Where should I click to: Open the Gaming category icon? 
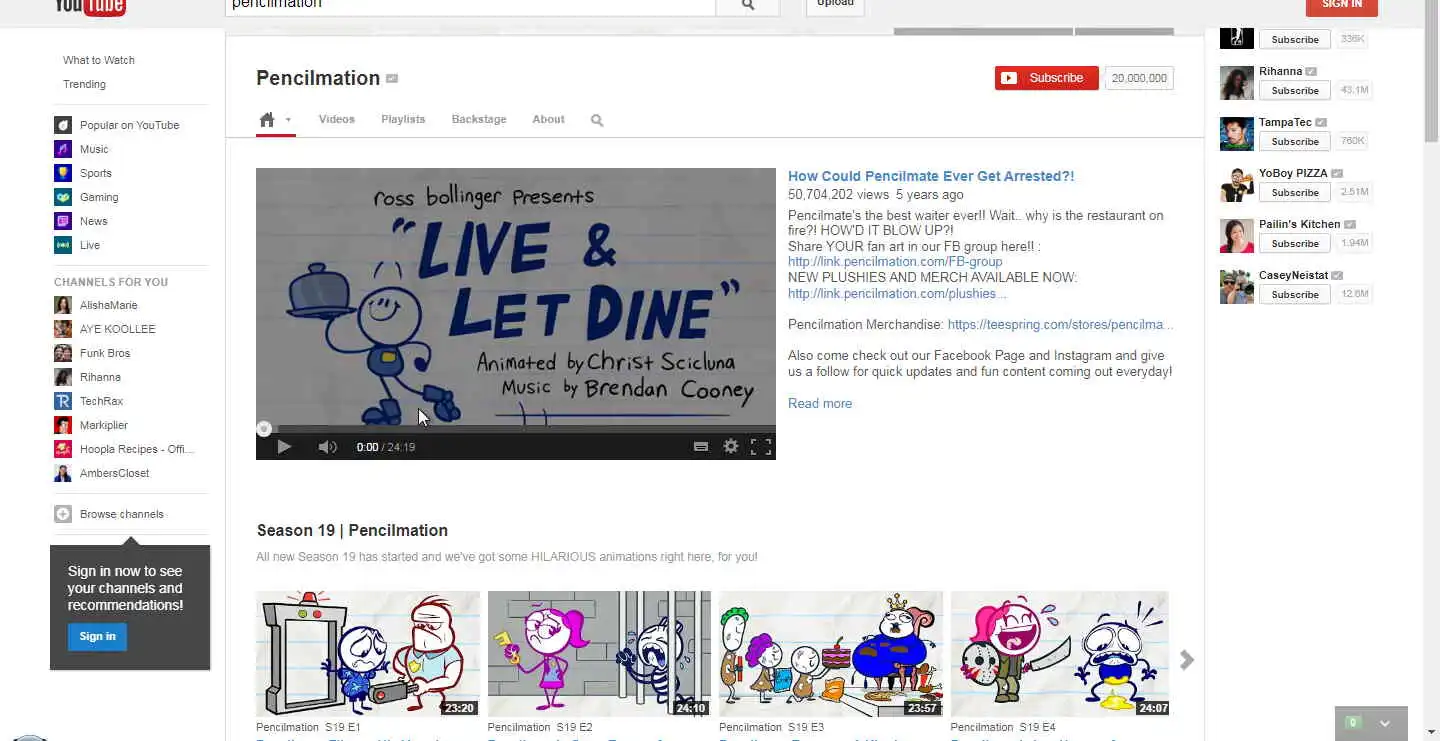tap(63, 197)
